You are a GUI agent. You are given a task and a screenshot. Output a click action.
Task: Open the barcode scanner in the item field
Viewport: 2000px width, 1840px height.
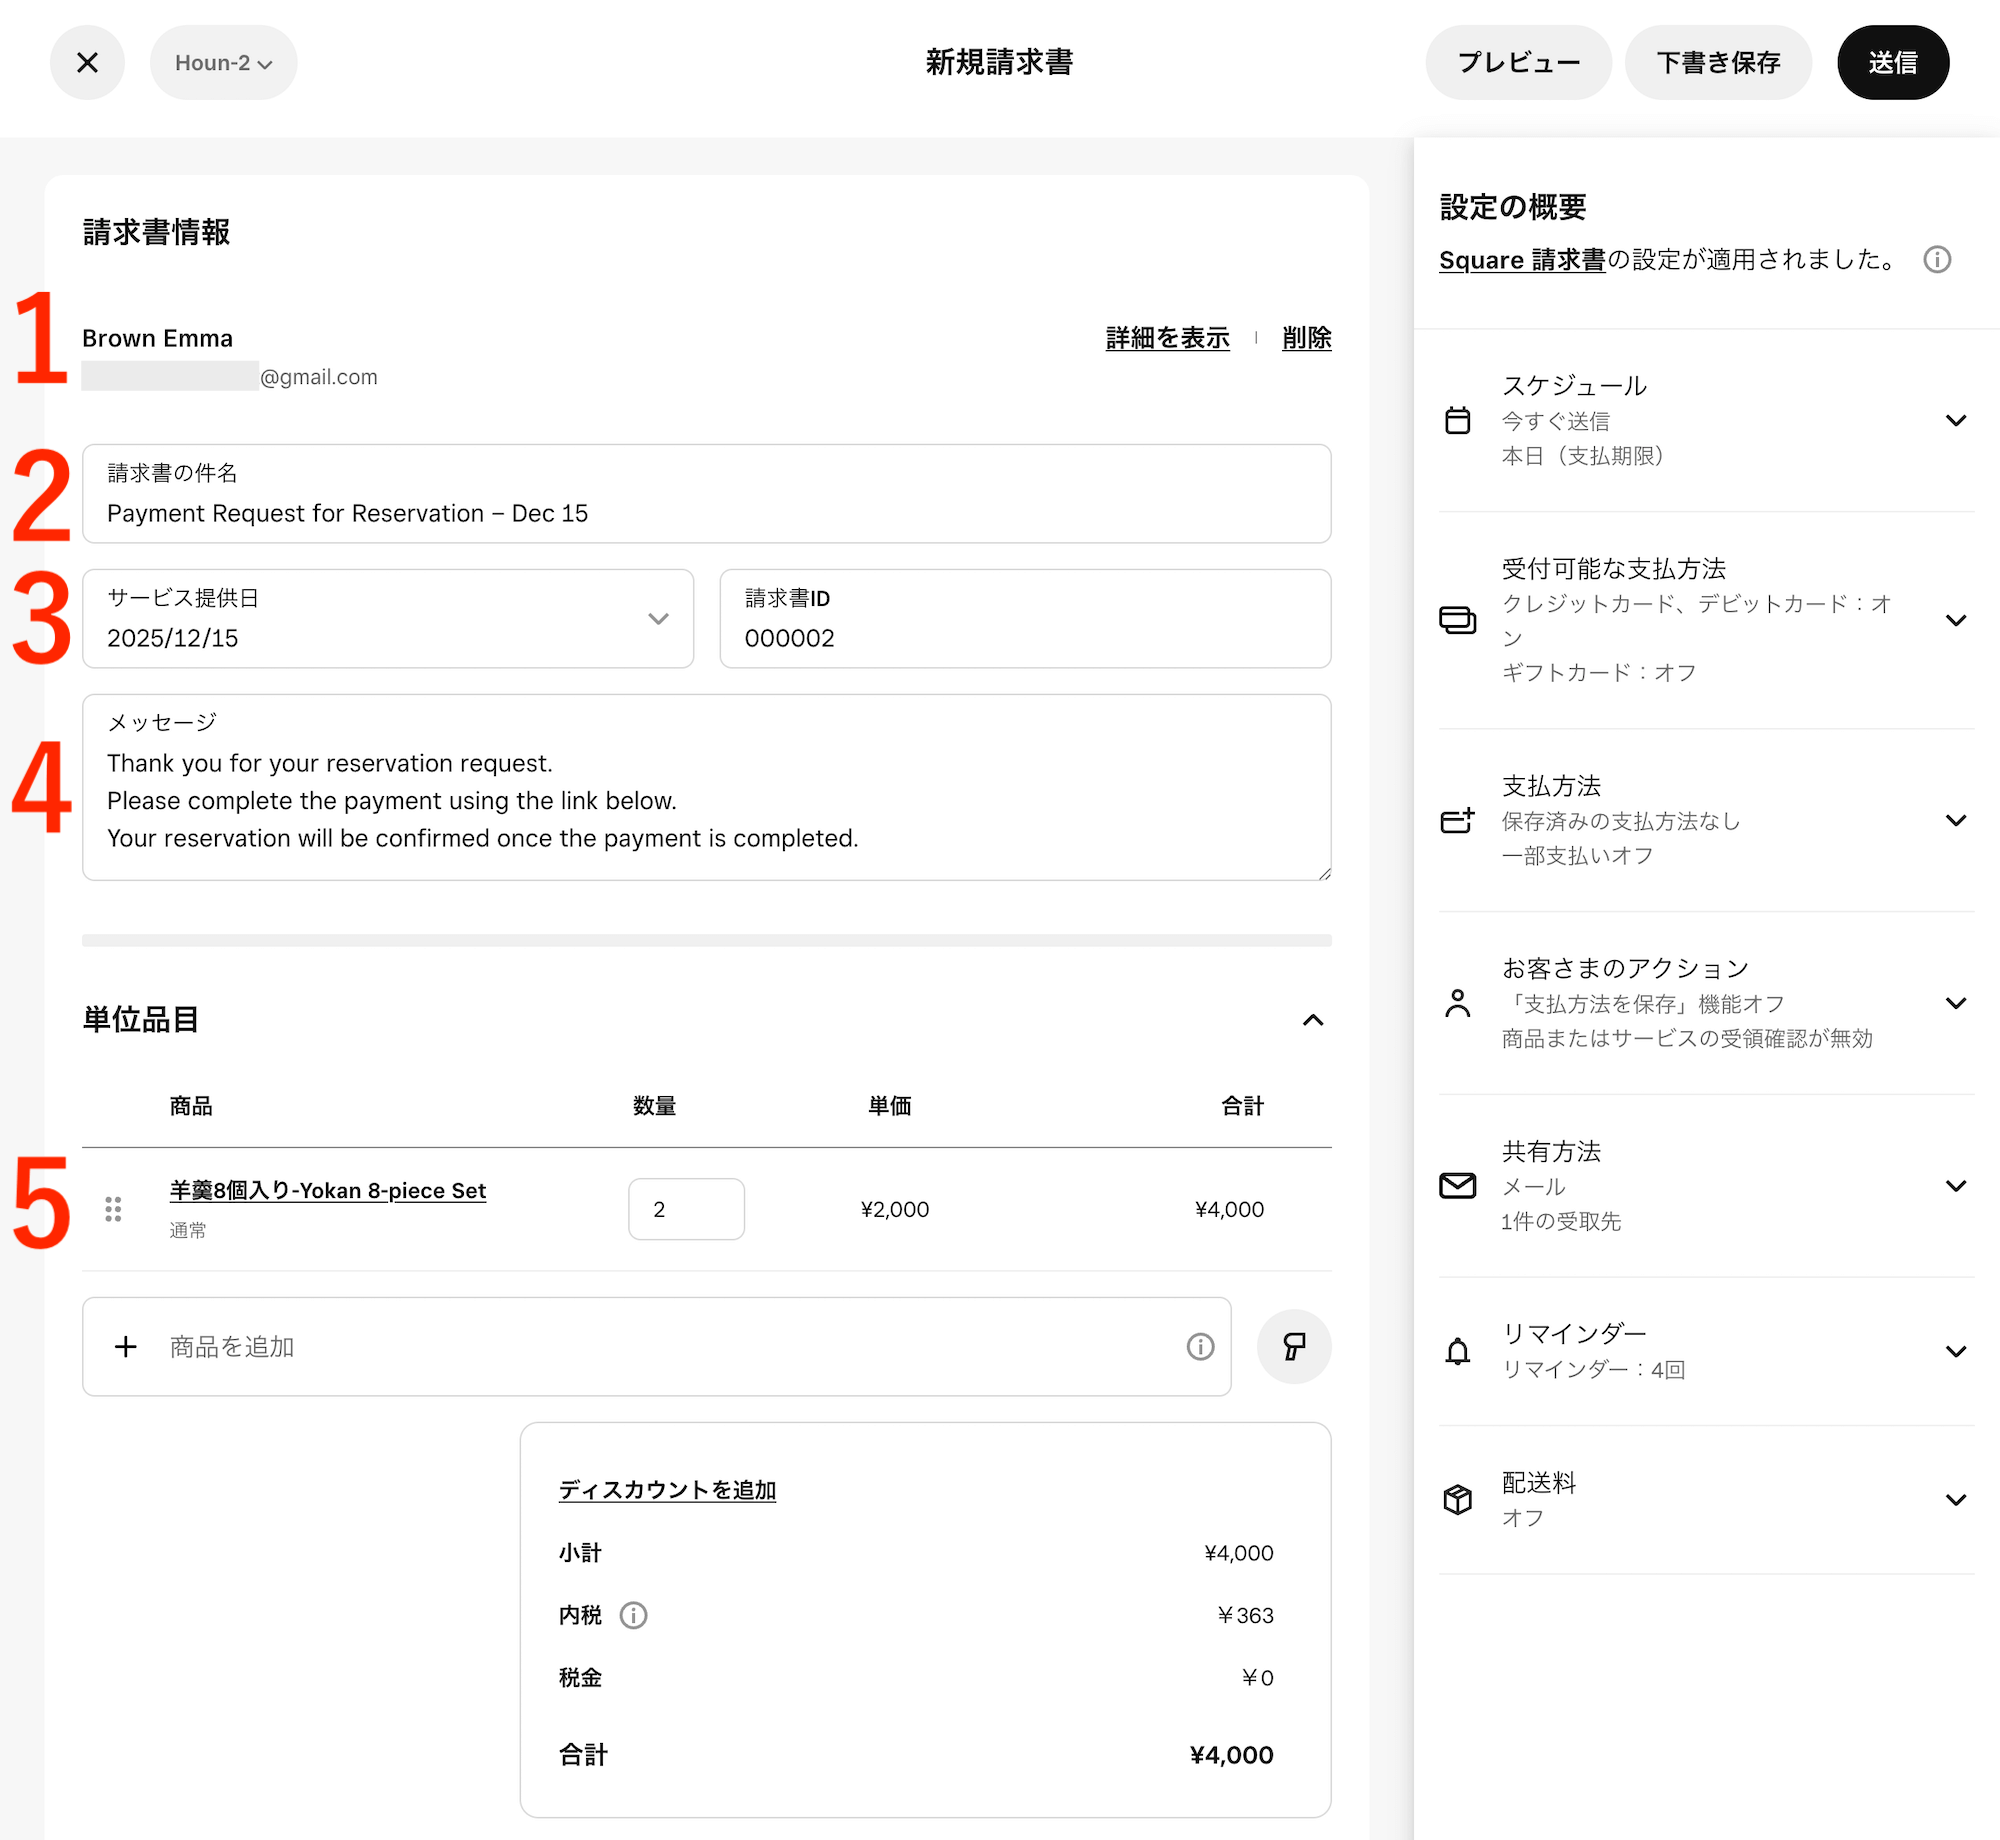(1293, 1347)
